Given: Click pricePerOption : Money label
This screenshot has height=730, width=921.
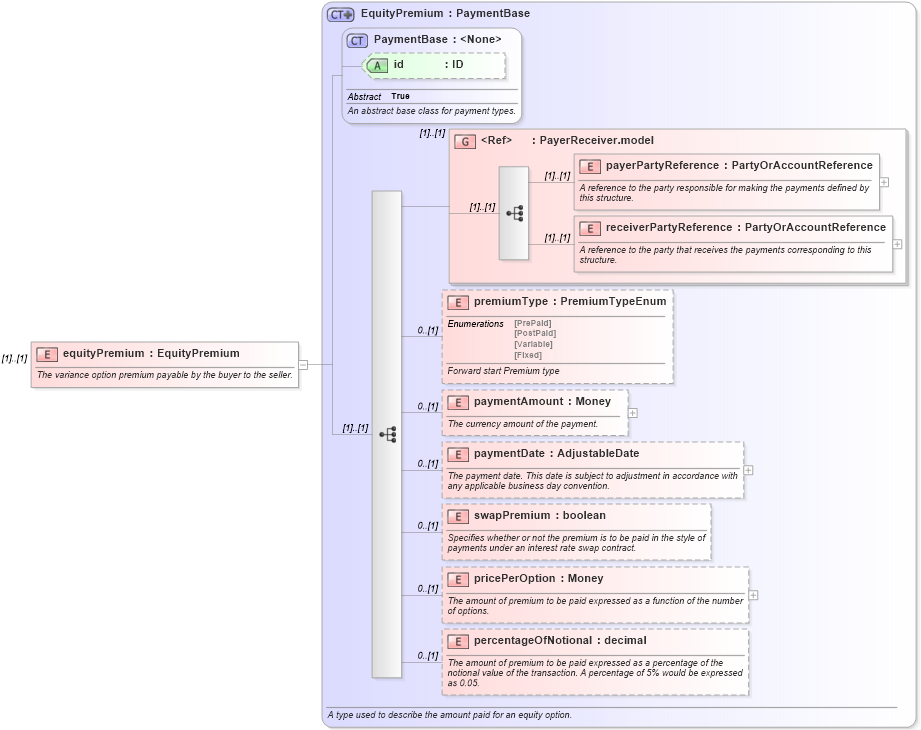Looking at the screenshot, I should 539,578.
